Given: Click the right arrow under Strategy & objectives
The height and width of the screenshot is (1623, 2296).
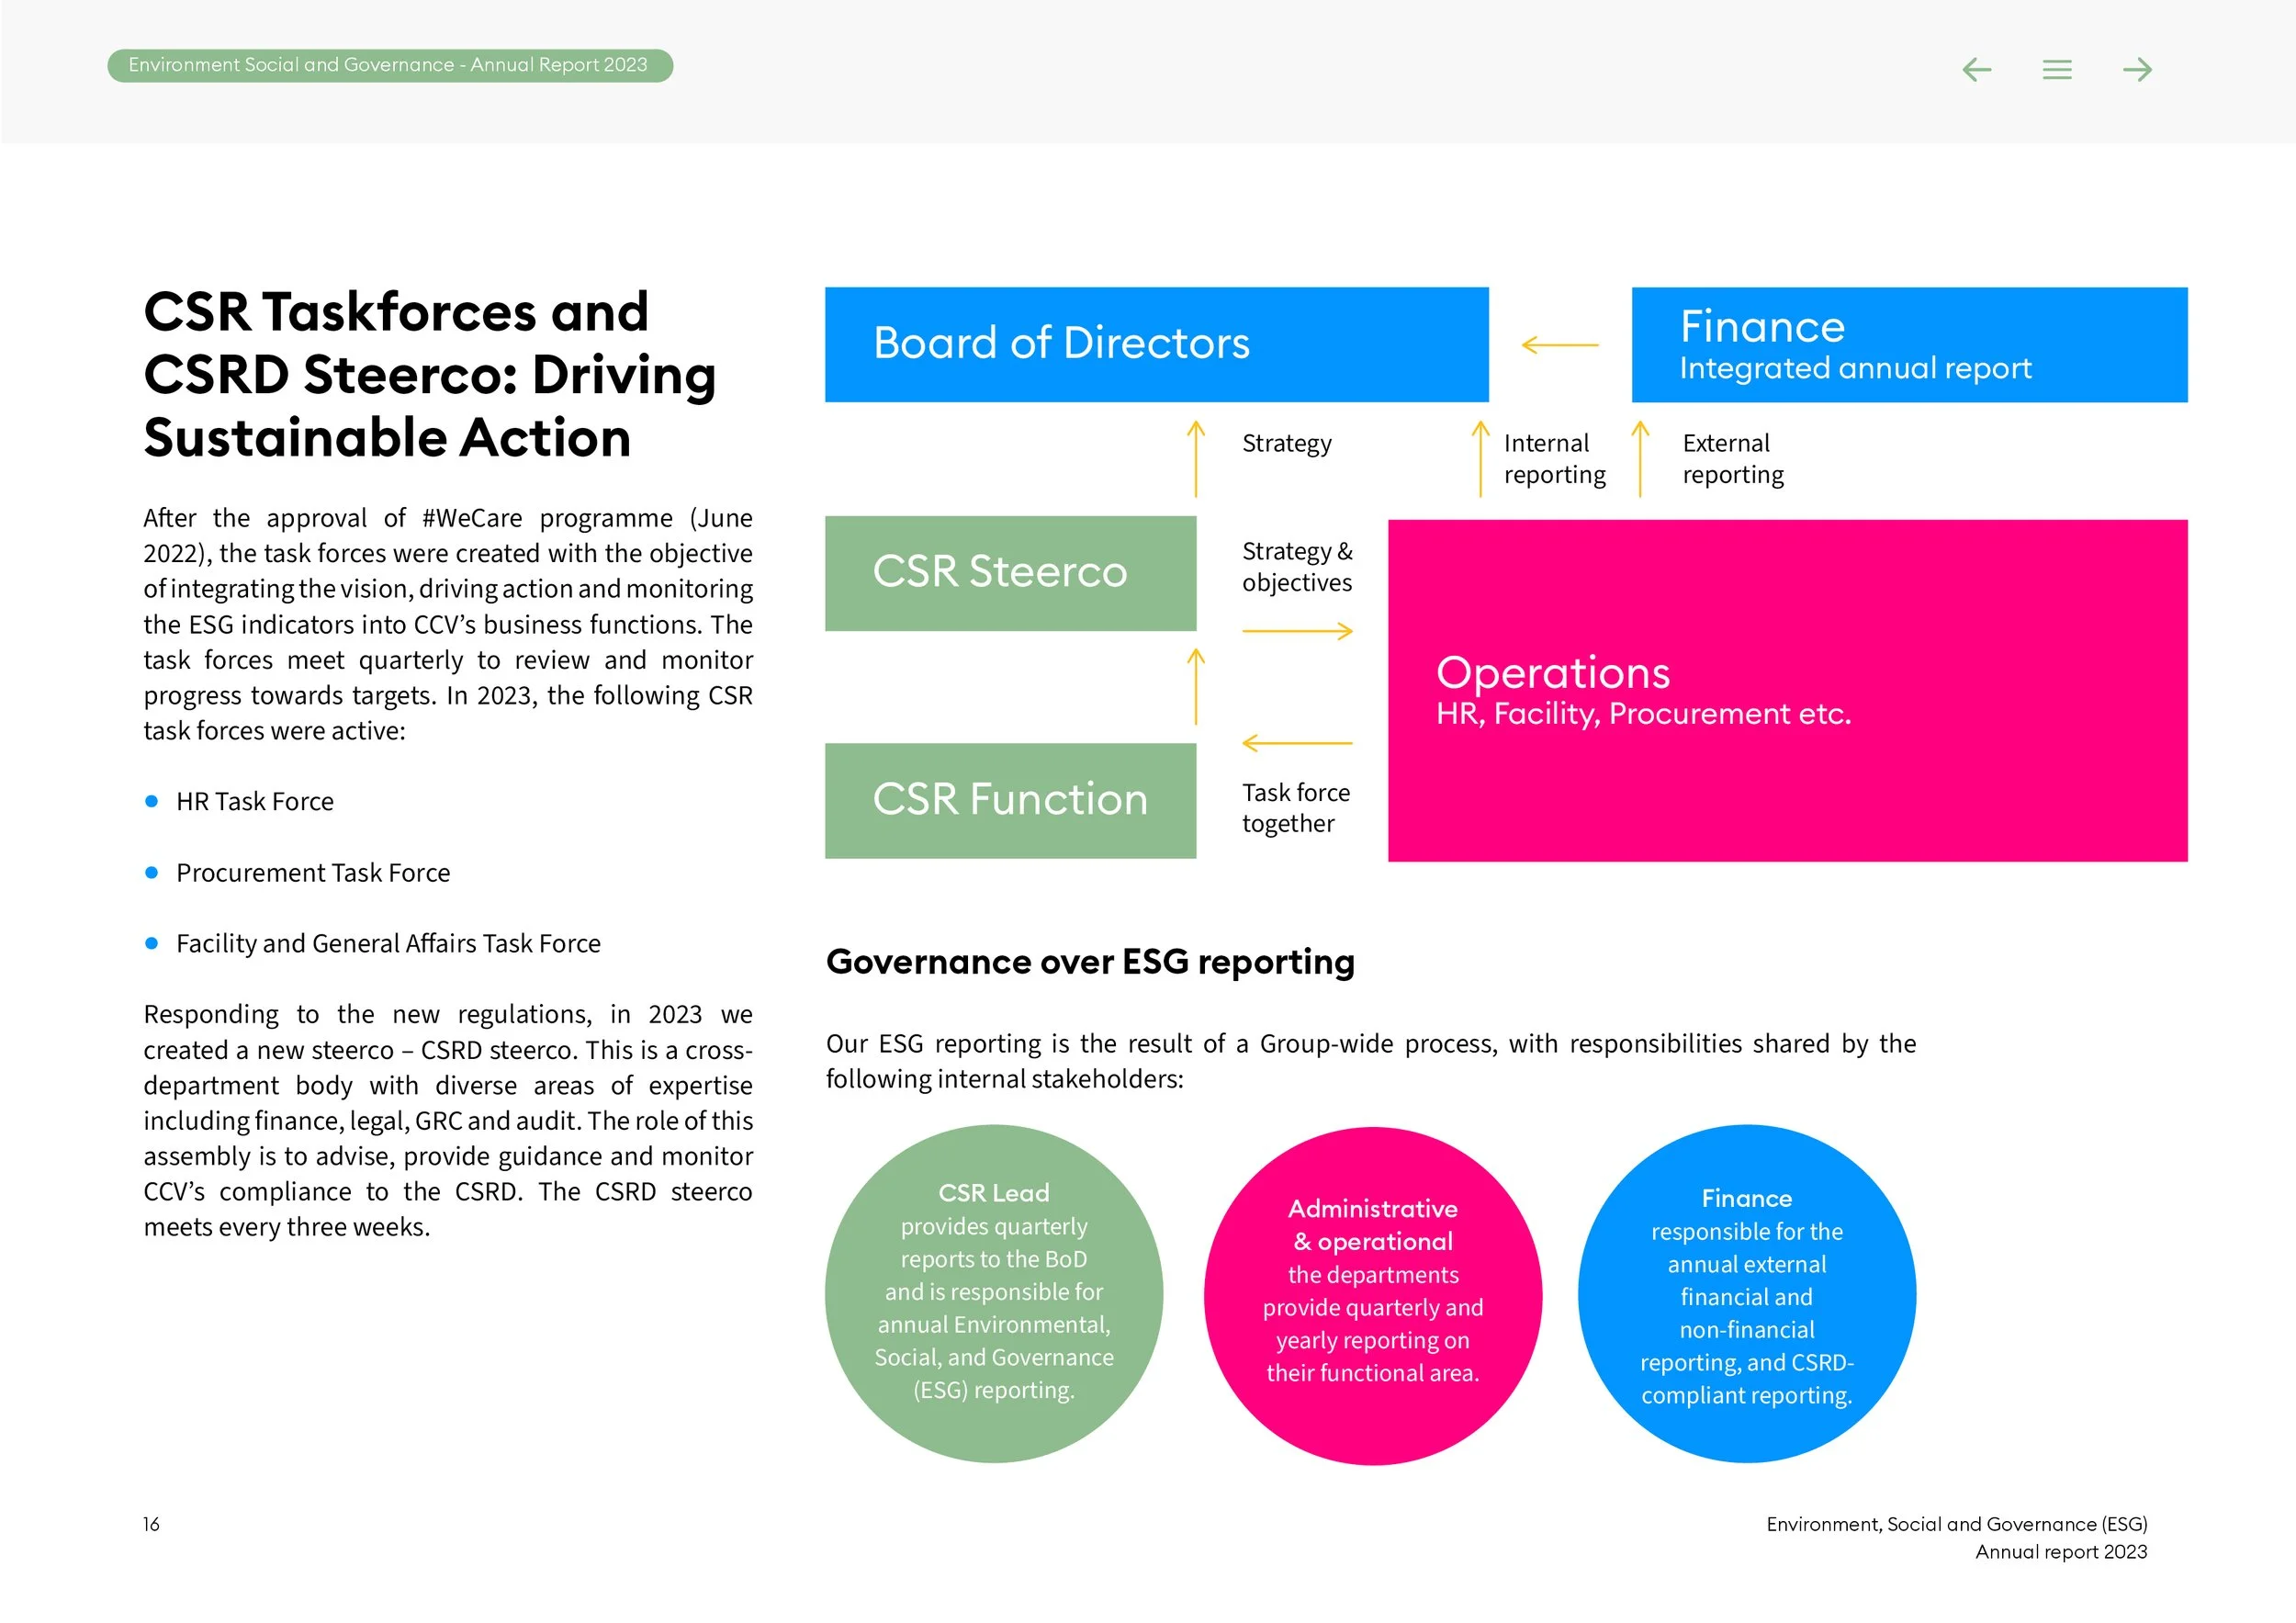Looking at the screenshot, I should coord(1297,631).
